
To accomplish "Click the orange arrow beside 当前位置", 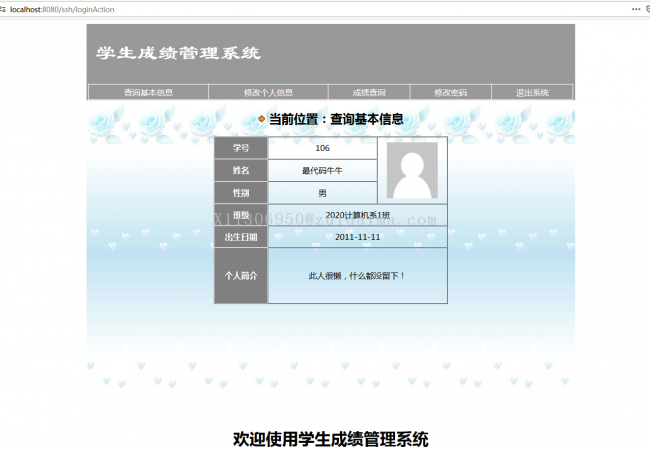I will [x=262, y=119].
